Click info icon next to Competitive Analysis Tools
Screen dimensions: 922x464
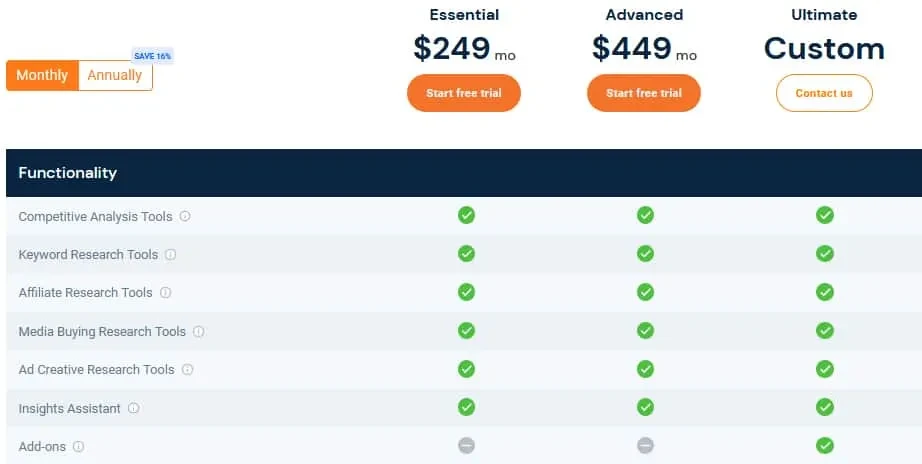pyautogui.click(x=185, y=216)
